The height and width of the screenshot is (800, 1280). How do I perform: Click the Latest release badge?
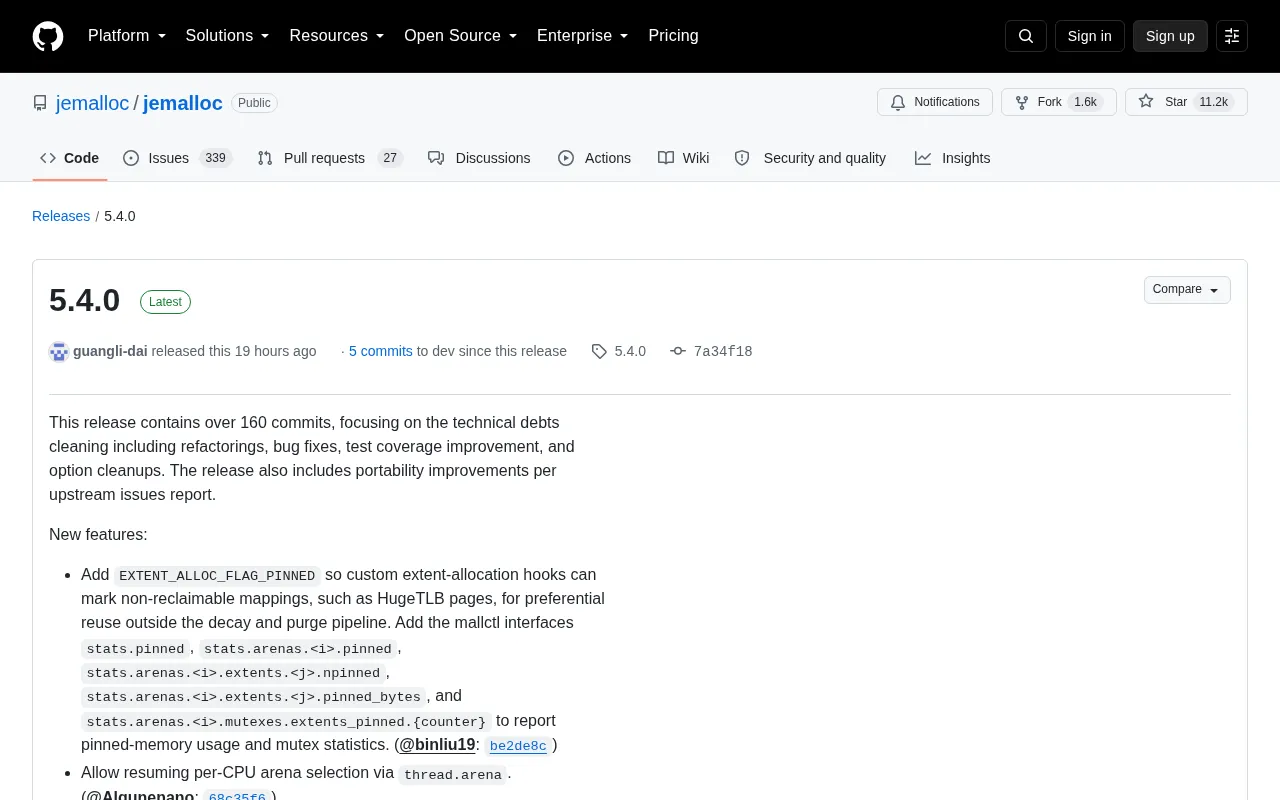click(x=165, y=302)
